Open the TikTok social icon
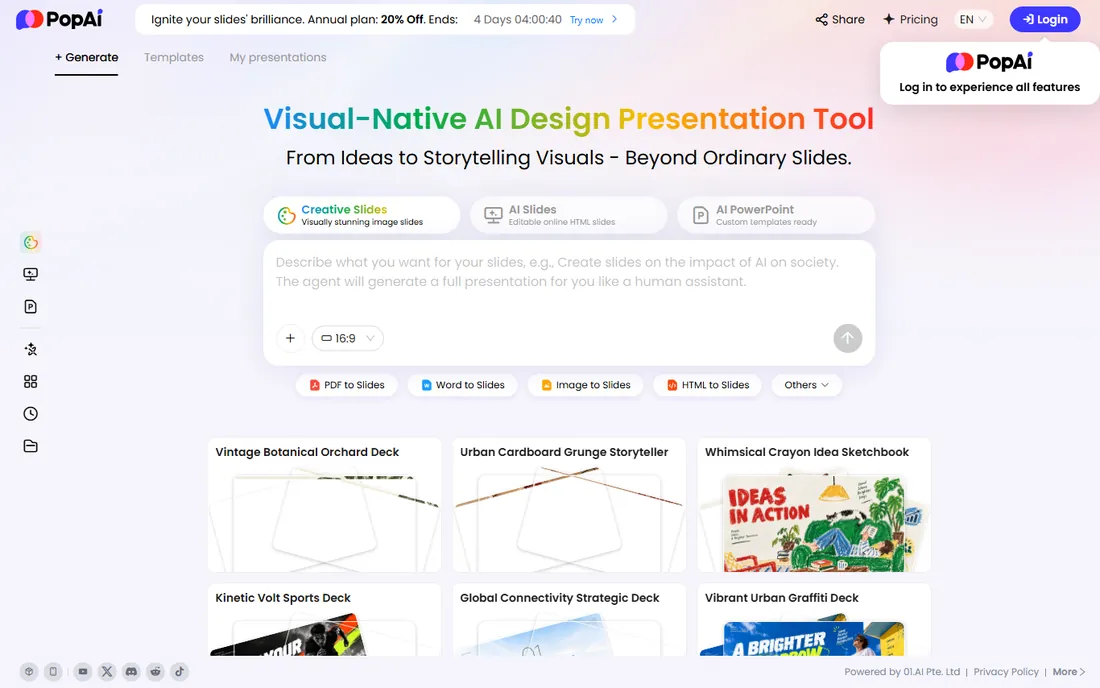Image resolution: width=1100 pixels, height=688 pixels. coord(180,672)
